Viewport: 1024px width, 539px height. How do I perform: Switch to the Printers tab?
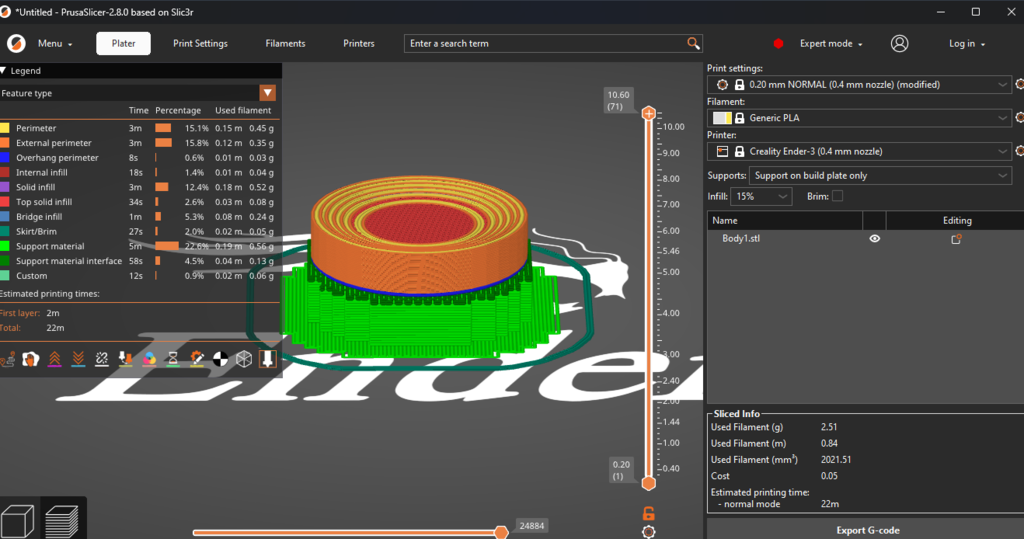(x=359, y=43)
